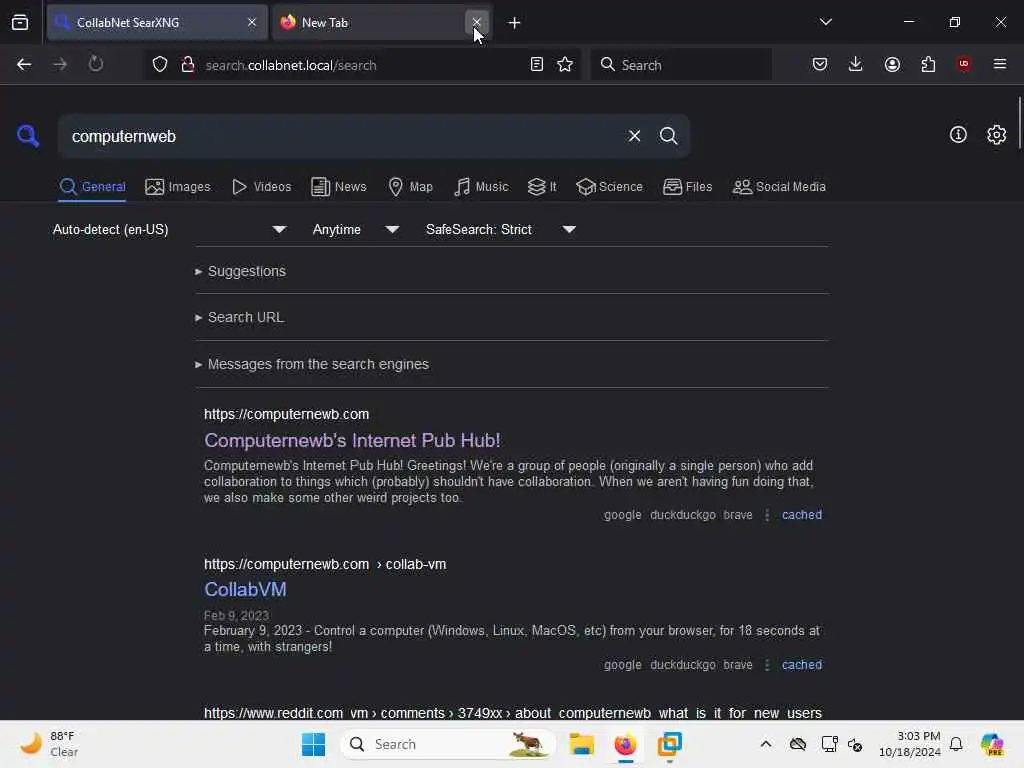Screen dimensions: 1024x768
Task: Click the forward navigation arrow
Action: coord(59,64)
